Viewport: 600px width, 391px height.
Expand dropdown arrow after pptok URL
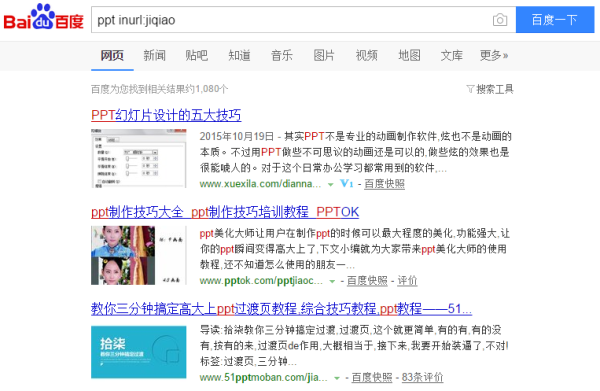(x=332, y=281)
